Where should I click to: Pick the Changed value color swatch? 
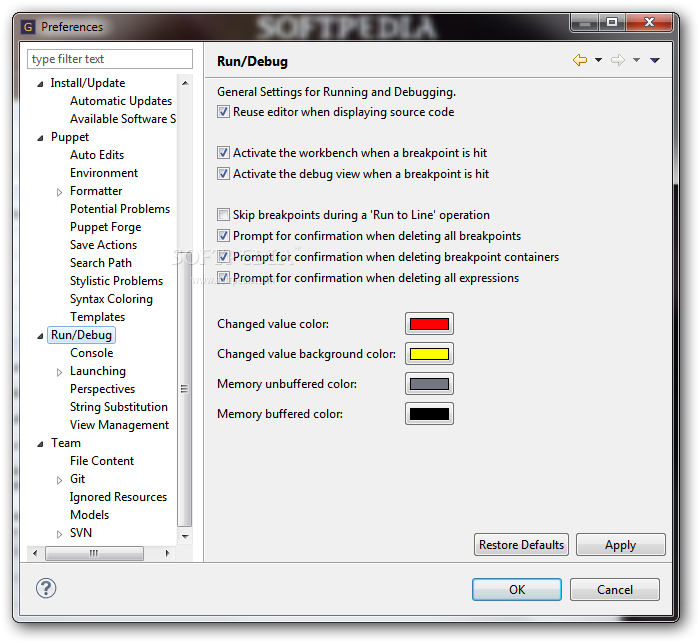click(429, 324)
